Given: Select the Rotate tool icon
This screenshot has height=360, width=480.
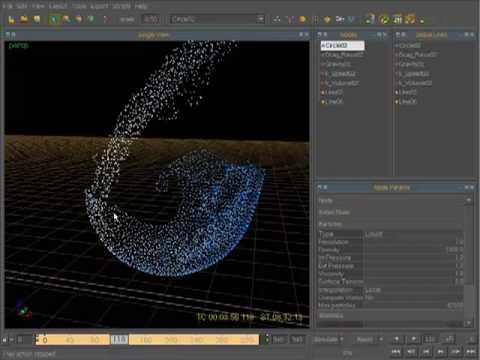Looking at the screenshot, I should click(79, 20).
